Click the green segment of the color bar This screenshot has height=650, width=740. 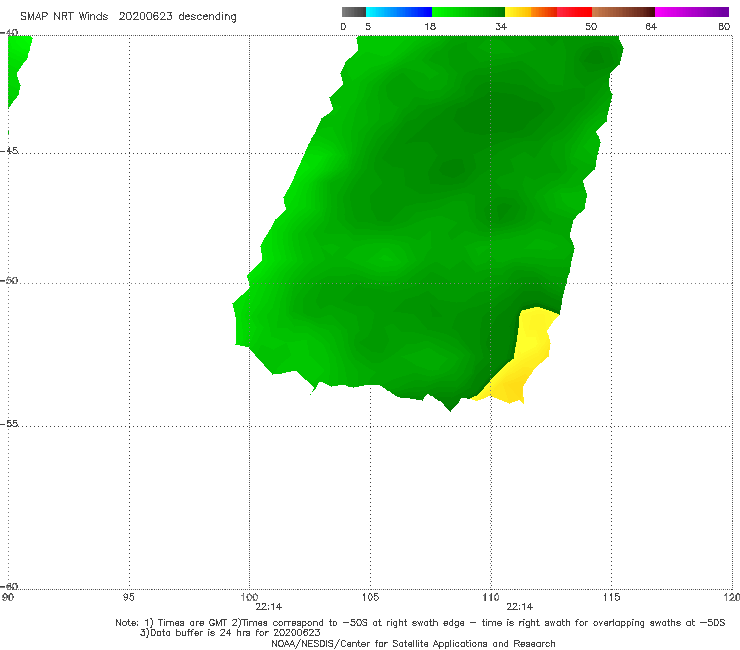469,12
